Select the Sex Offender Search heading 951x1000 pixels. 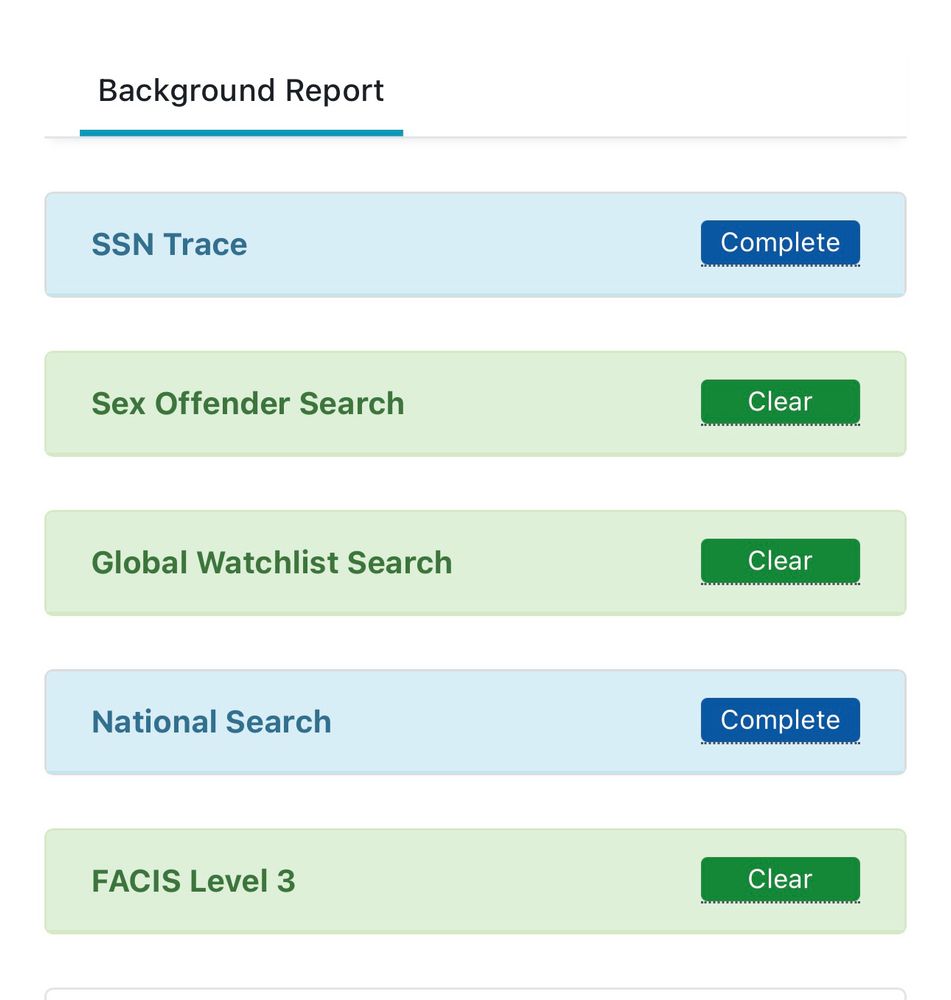tap(247, 403)
